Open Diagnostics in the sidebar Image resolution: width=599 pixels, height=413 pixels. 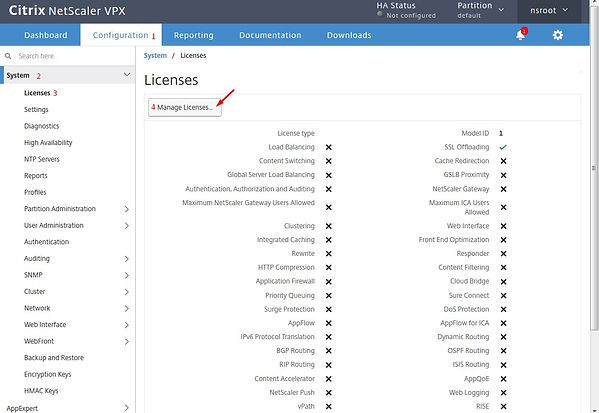coord(42,126)
